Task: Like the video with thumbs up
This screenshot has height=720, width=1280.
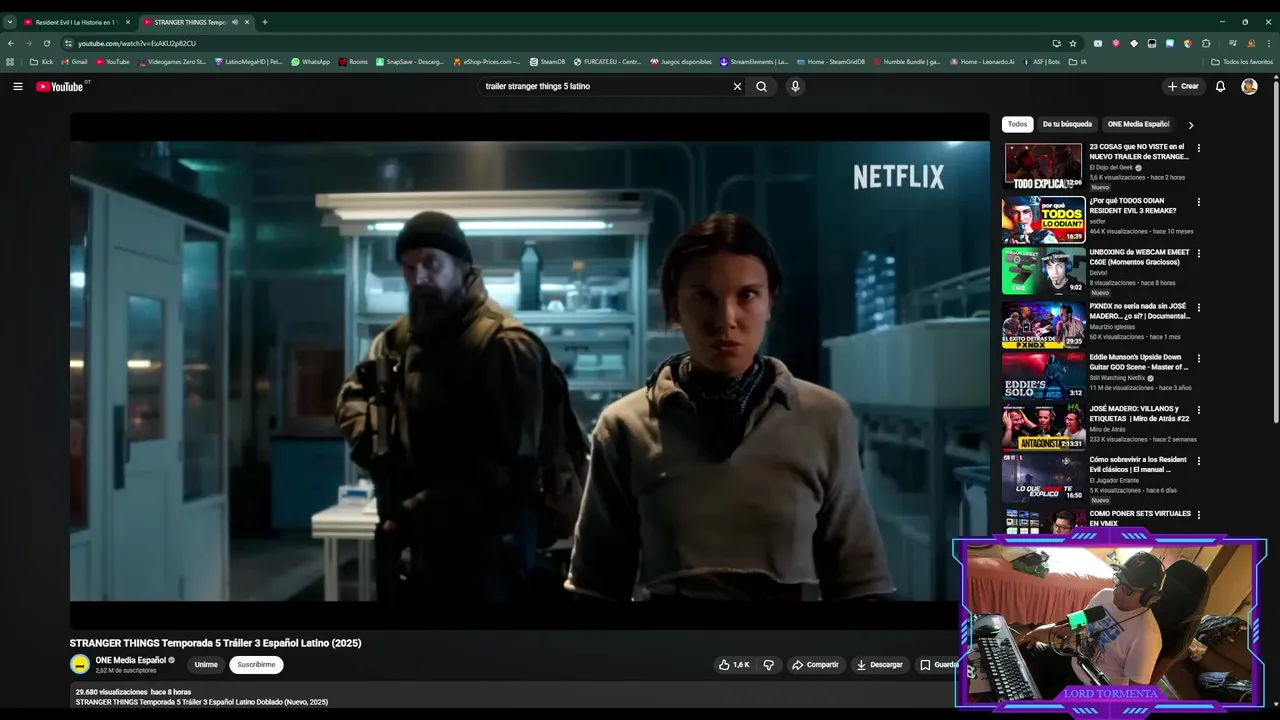Action: click(733, 664)
